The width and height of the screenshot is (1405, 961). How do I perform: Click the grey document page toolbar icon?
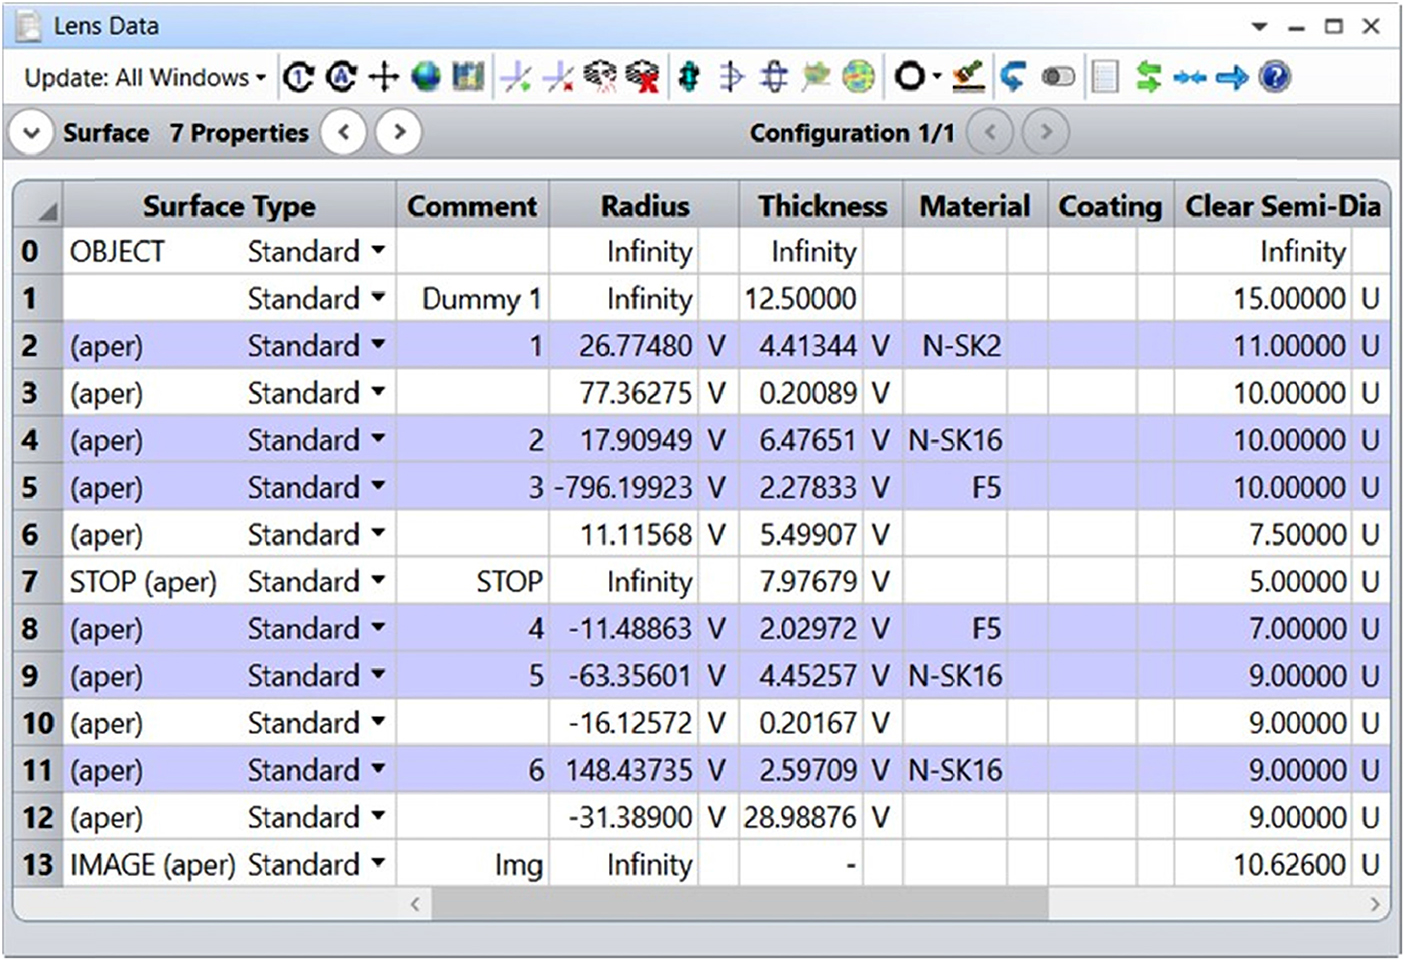(x=1105, y=77)
